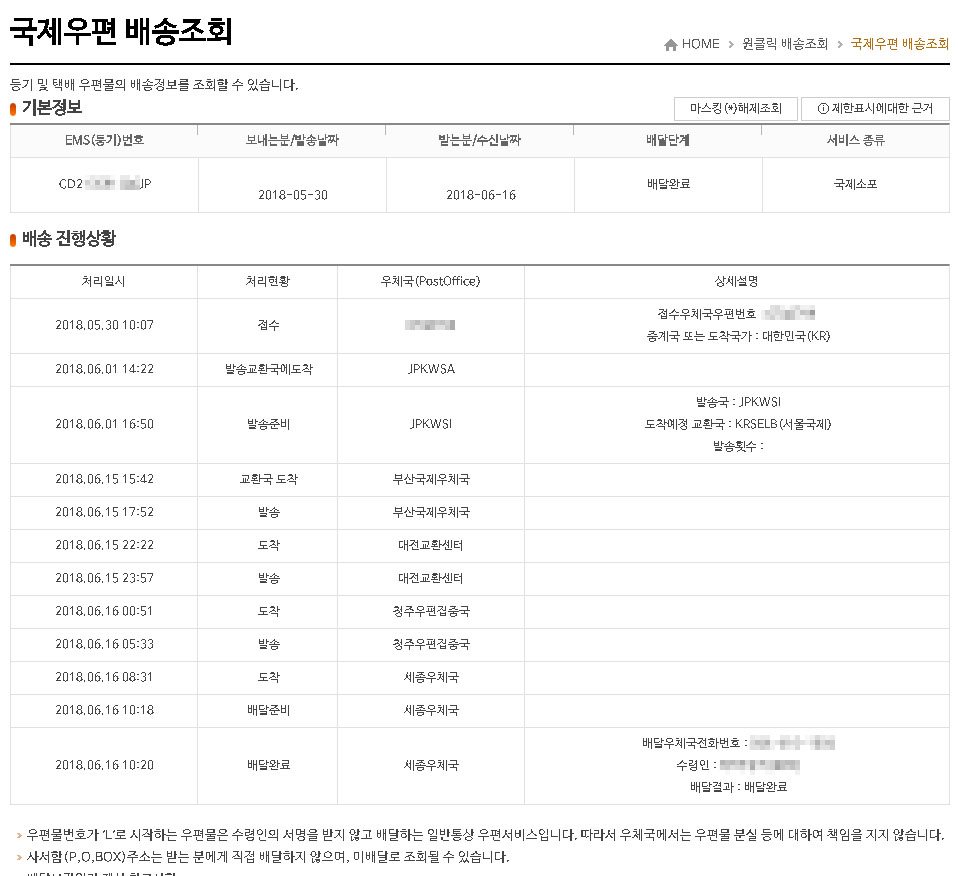Select the send date 2018-05-30

293,195
